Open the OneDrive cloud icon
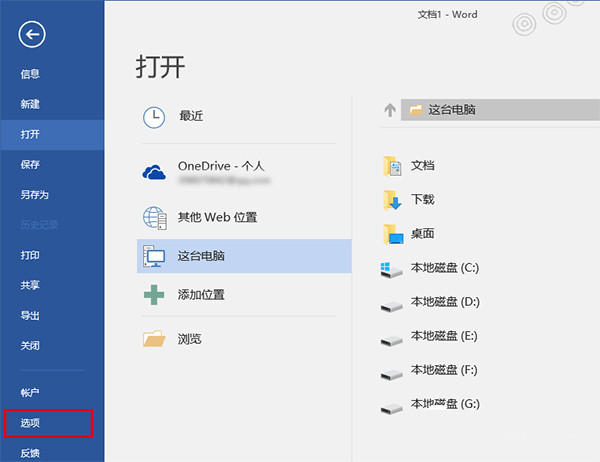Screen dimensions: 600x462 (153, 171)
